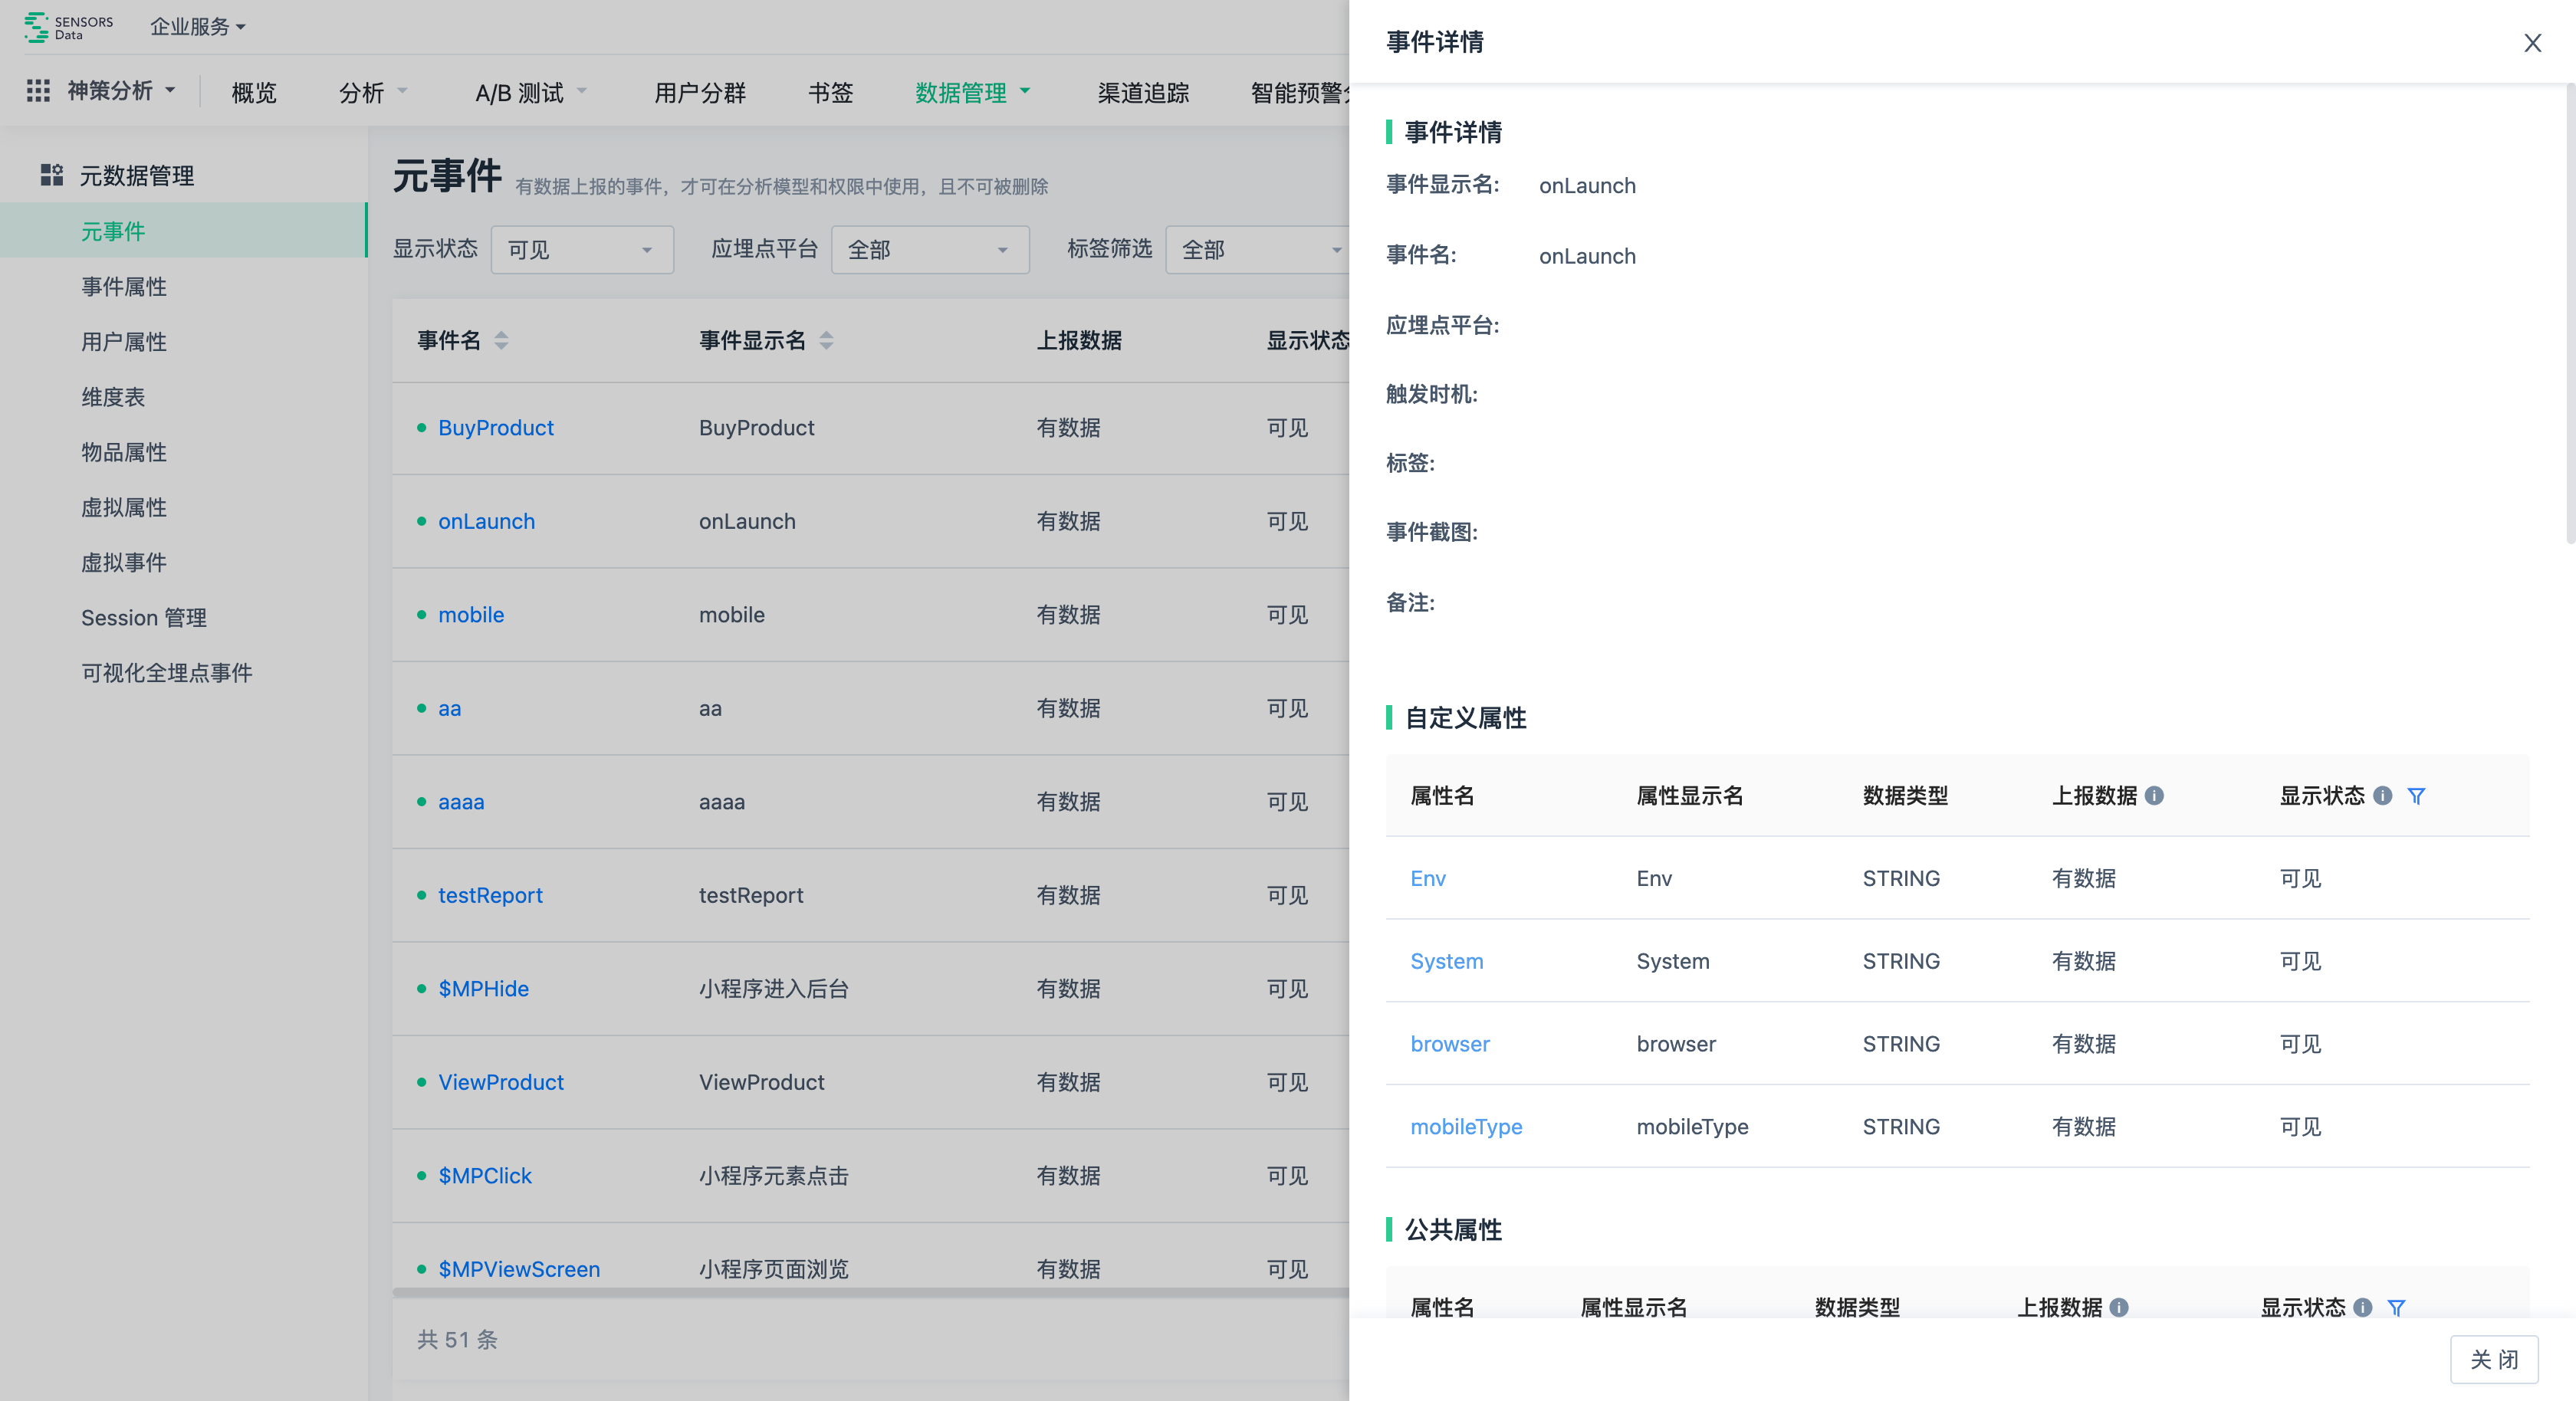2576x1401 pixels.
Task: Open the 显示状态 dropdown showing 可见
Action: click(x=581, y=249)
